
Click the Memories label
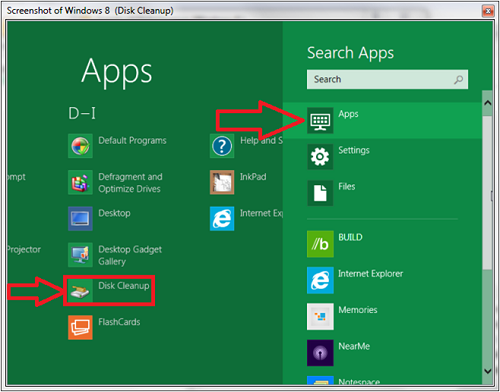coord(358,310)
